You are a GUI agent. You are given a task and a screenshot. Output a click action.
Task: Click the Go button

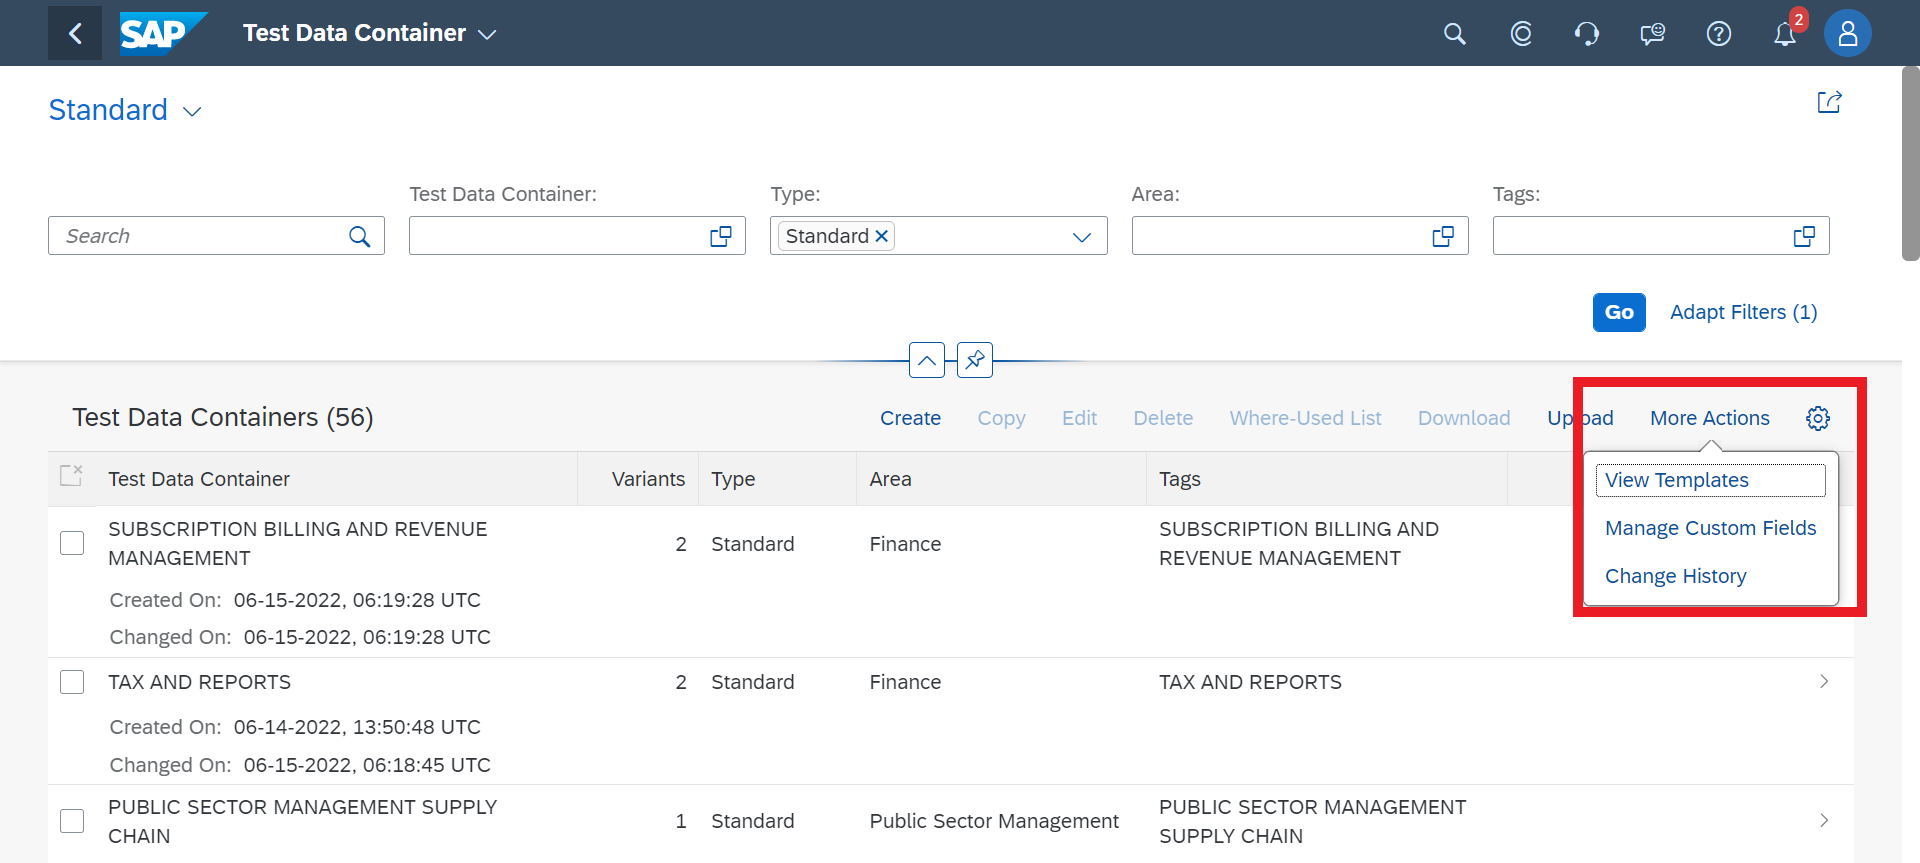[1619, 312]
